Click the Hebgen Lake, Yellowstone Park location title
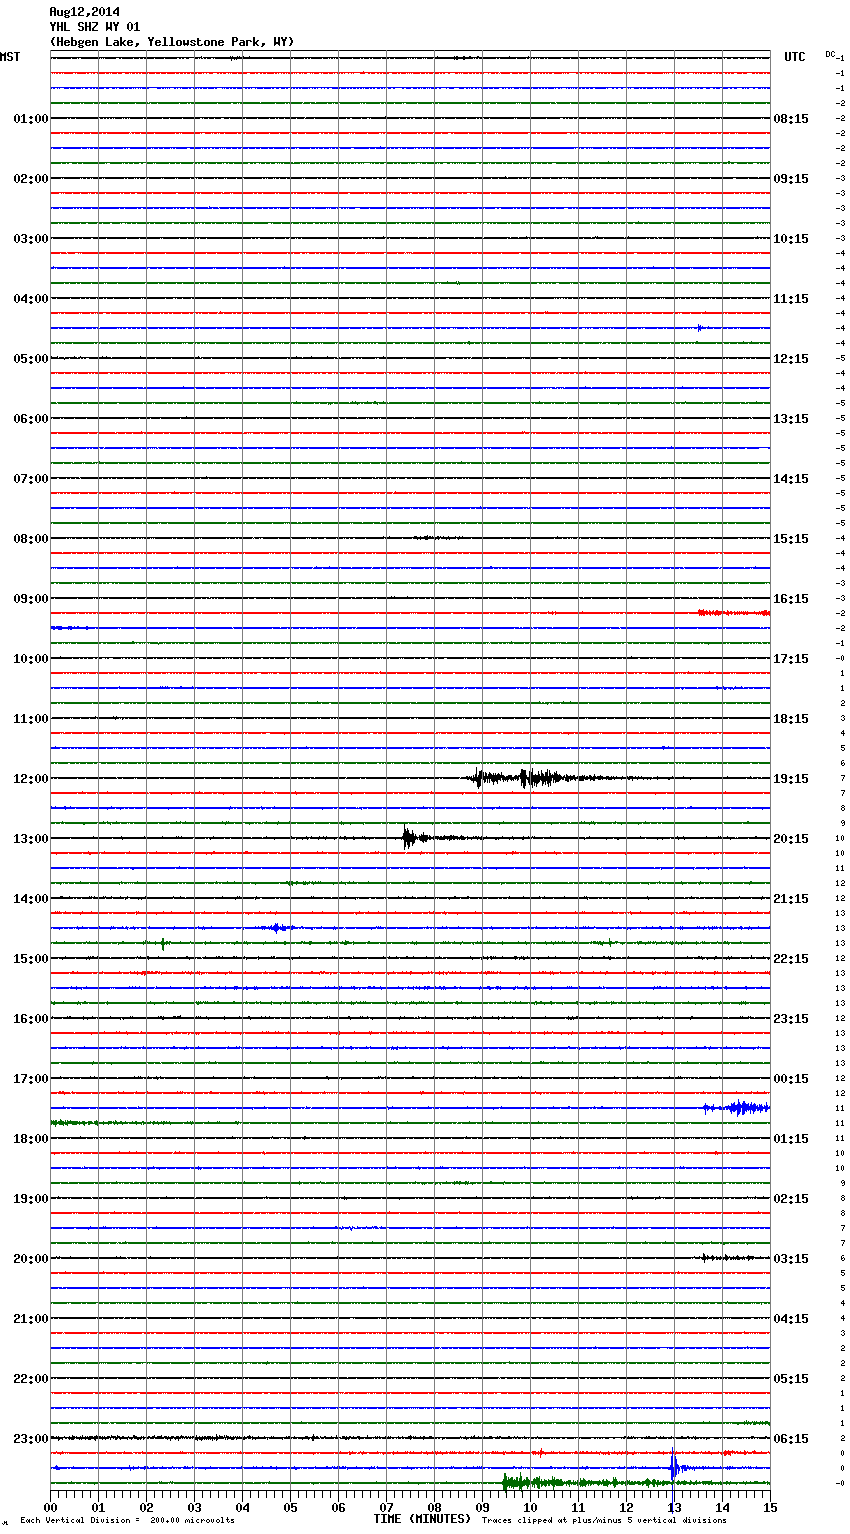850x1534 pixels. coord(172,42)
